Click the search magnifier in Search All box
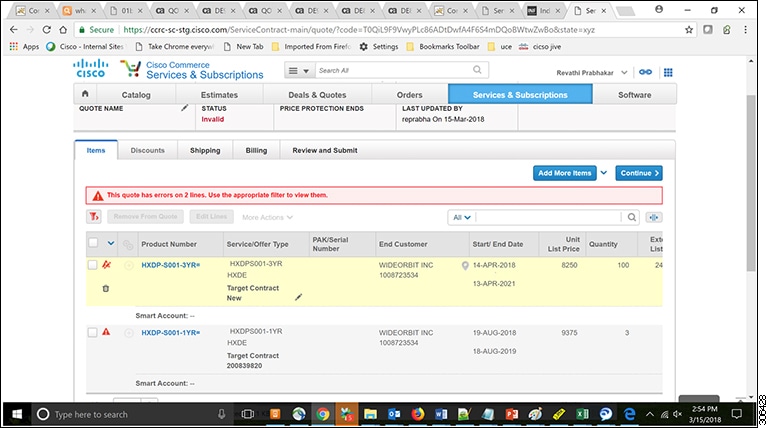 pyautogui.click(x=477, y=70)
